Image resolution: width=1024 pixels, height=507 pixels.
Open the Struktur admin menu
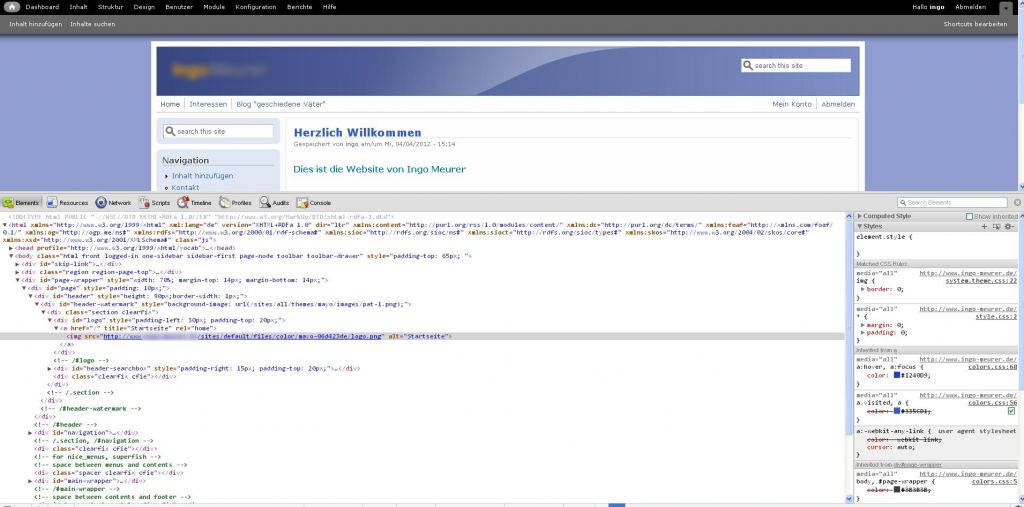pos(111,7)
